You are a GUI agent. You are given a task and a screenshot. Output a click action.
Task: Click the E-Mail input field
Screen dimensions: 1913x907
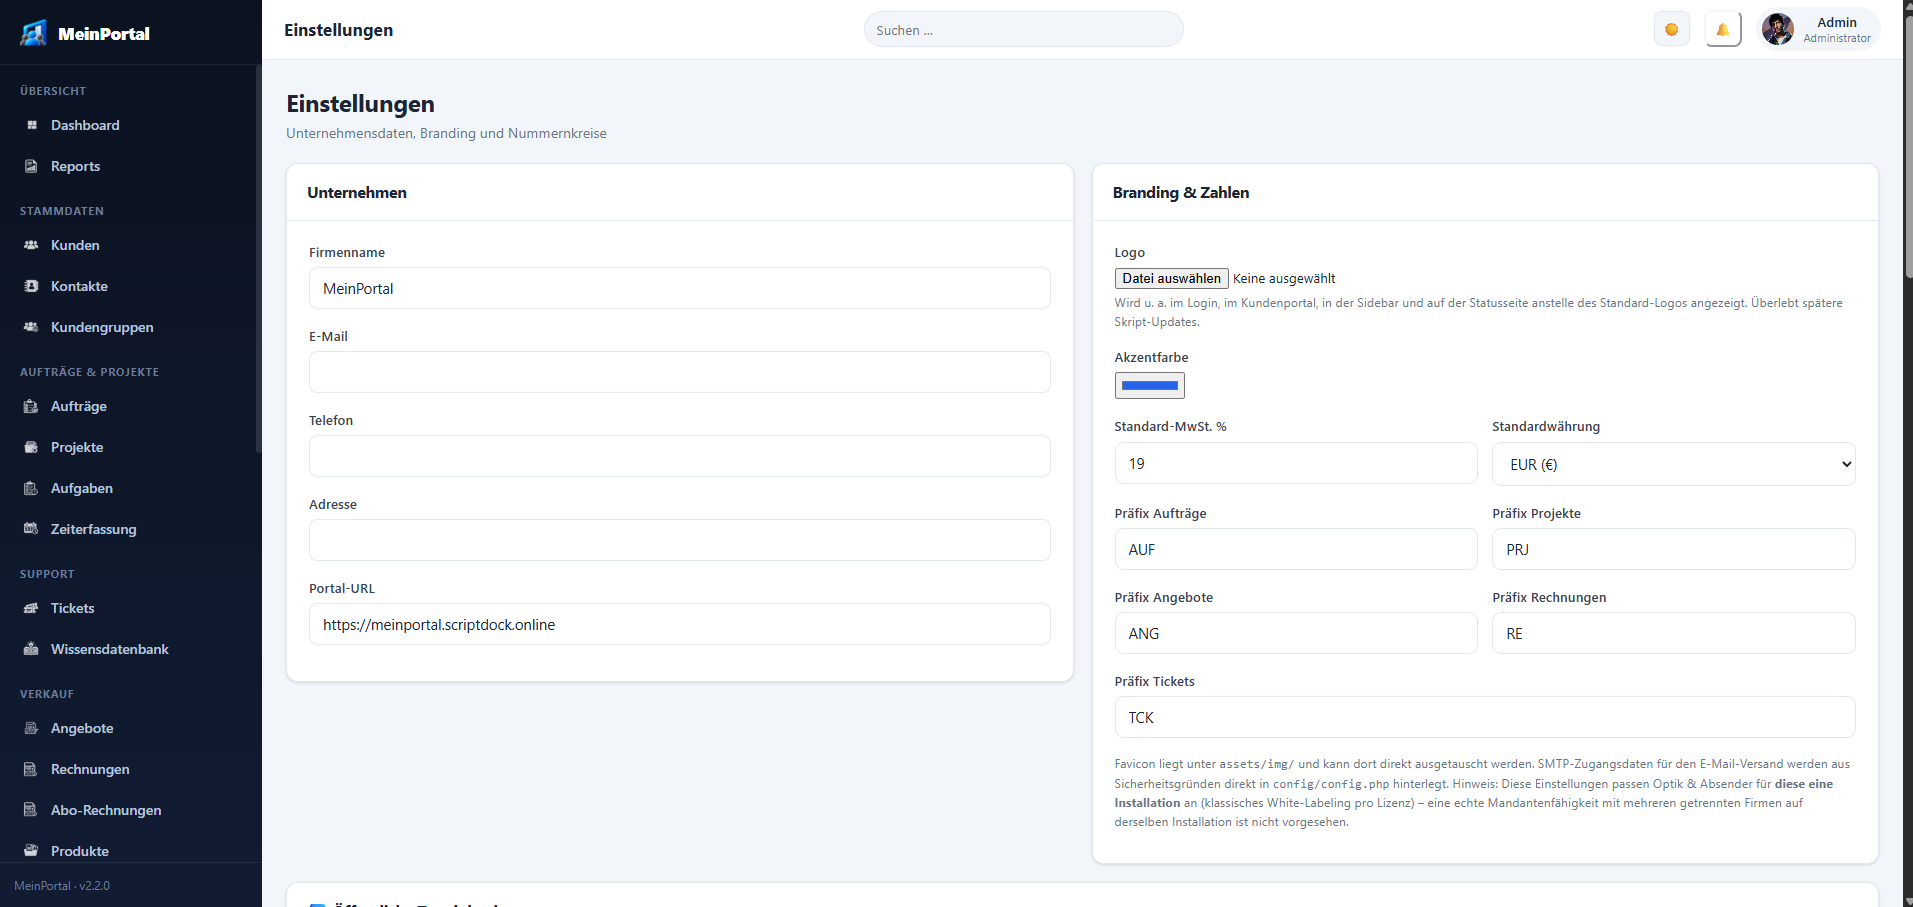[x=679, y=372]
